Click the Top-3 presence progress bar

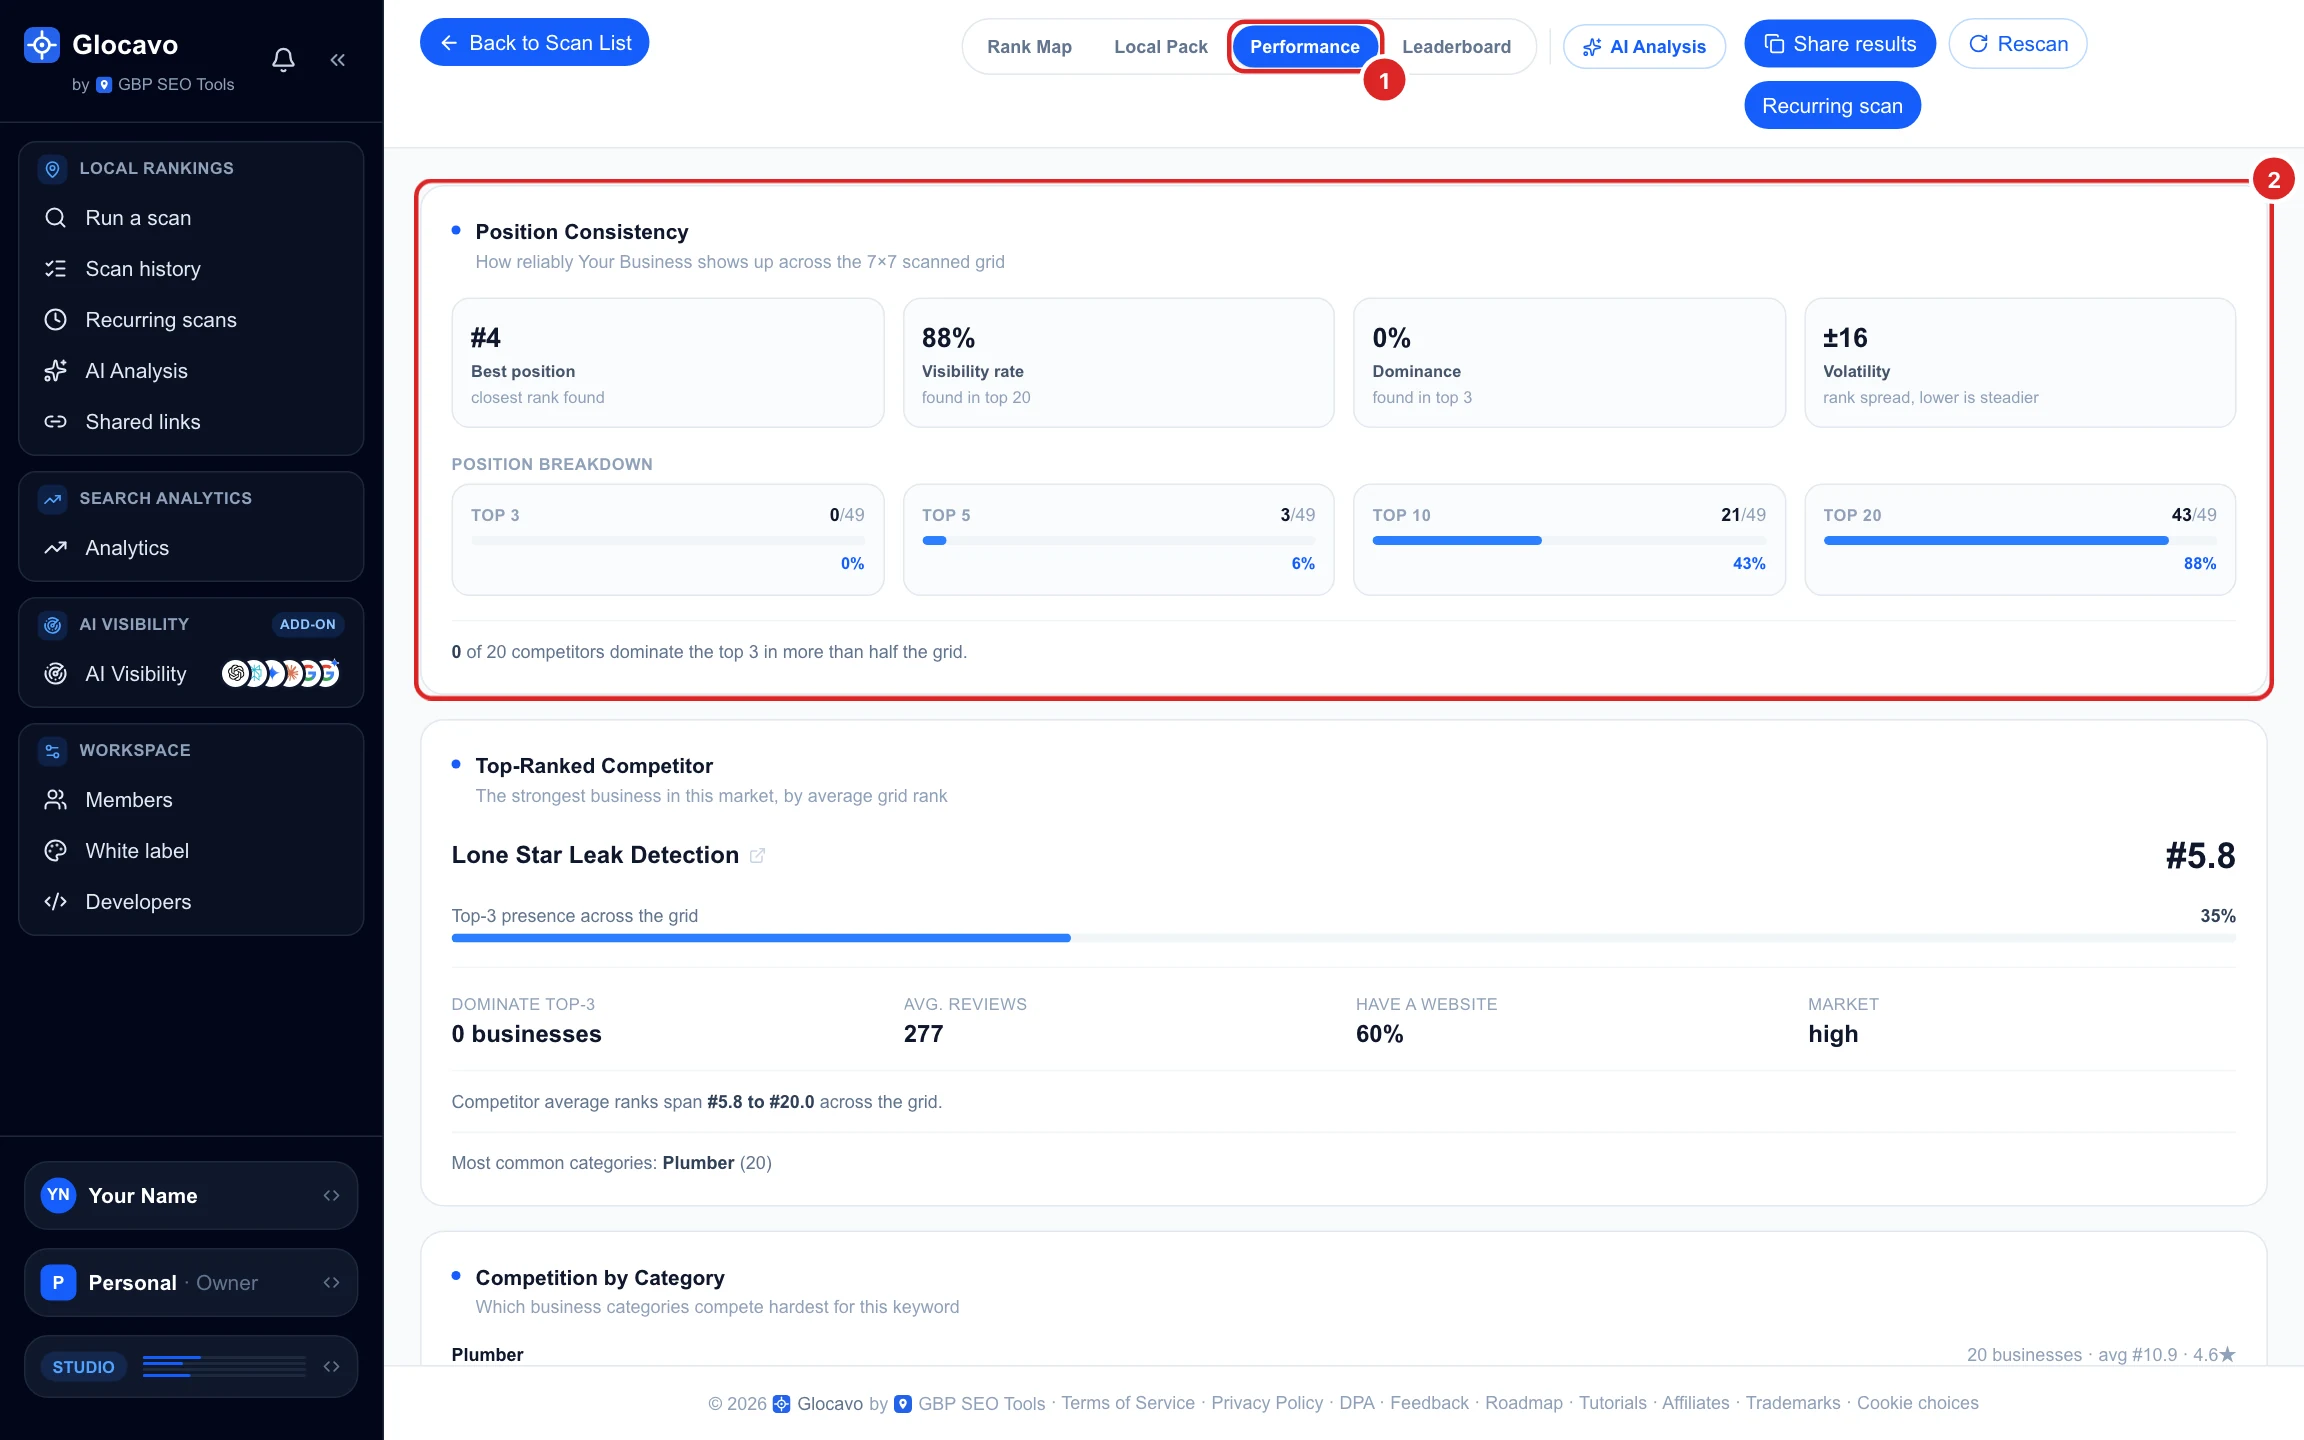click(x=1343, y=938)
